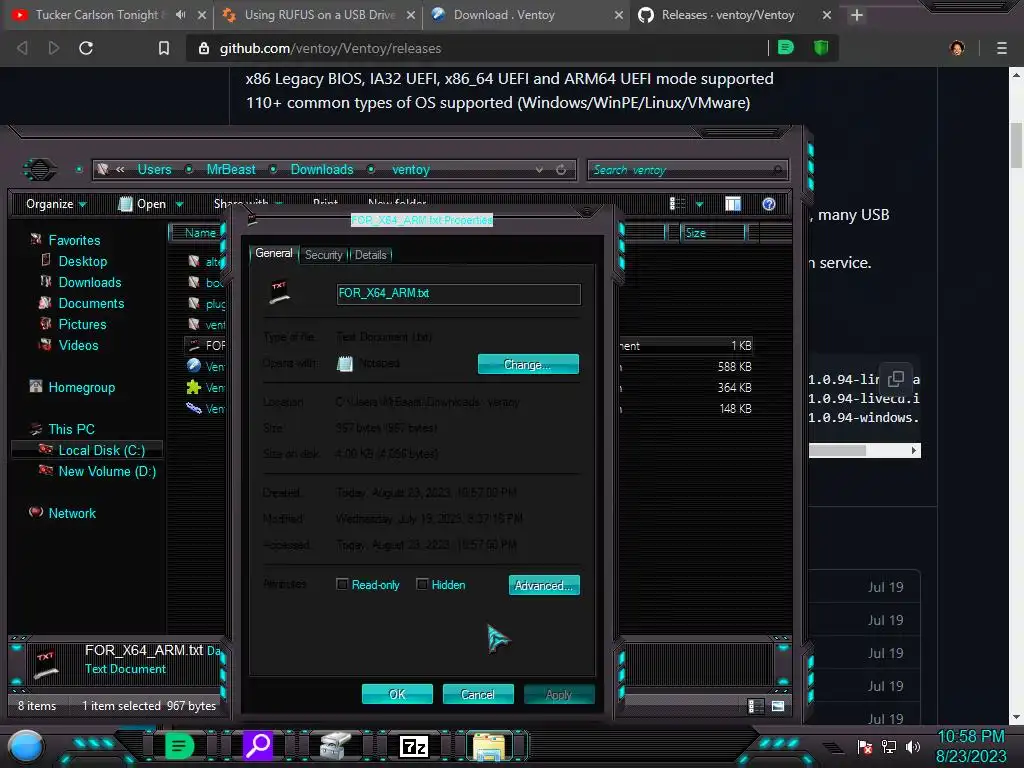
Task: Refresh the ventoy folder in address bar
Action: [x=561, y=170]
